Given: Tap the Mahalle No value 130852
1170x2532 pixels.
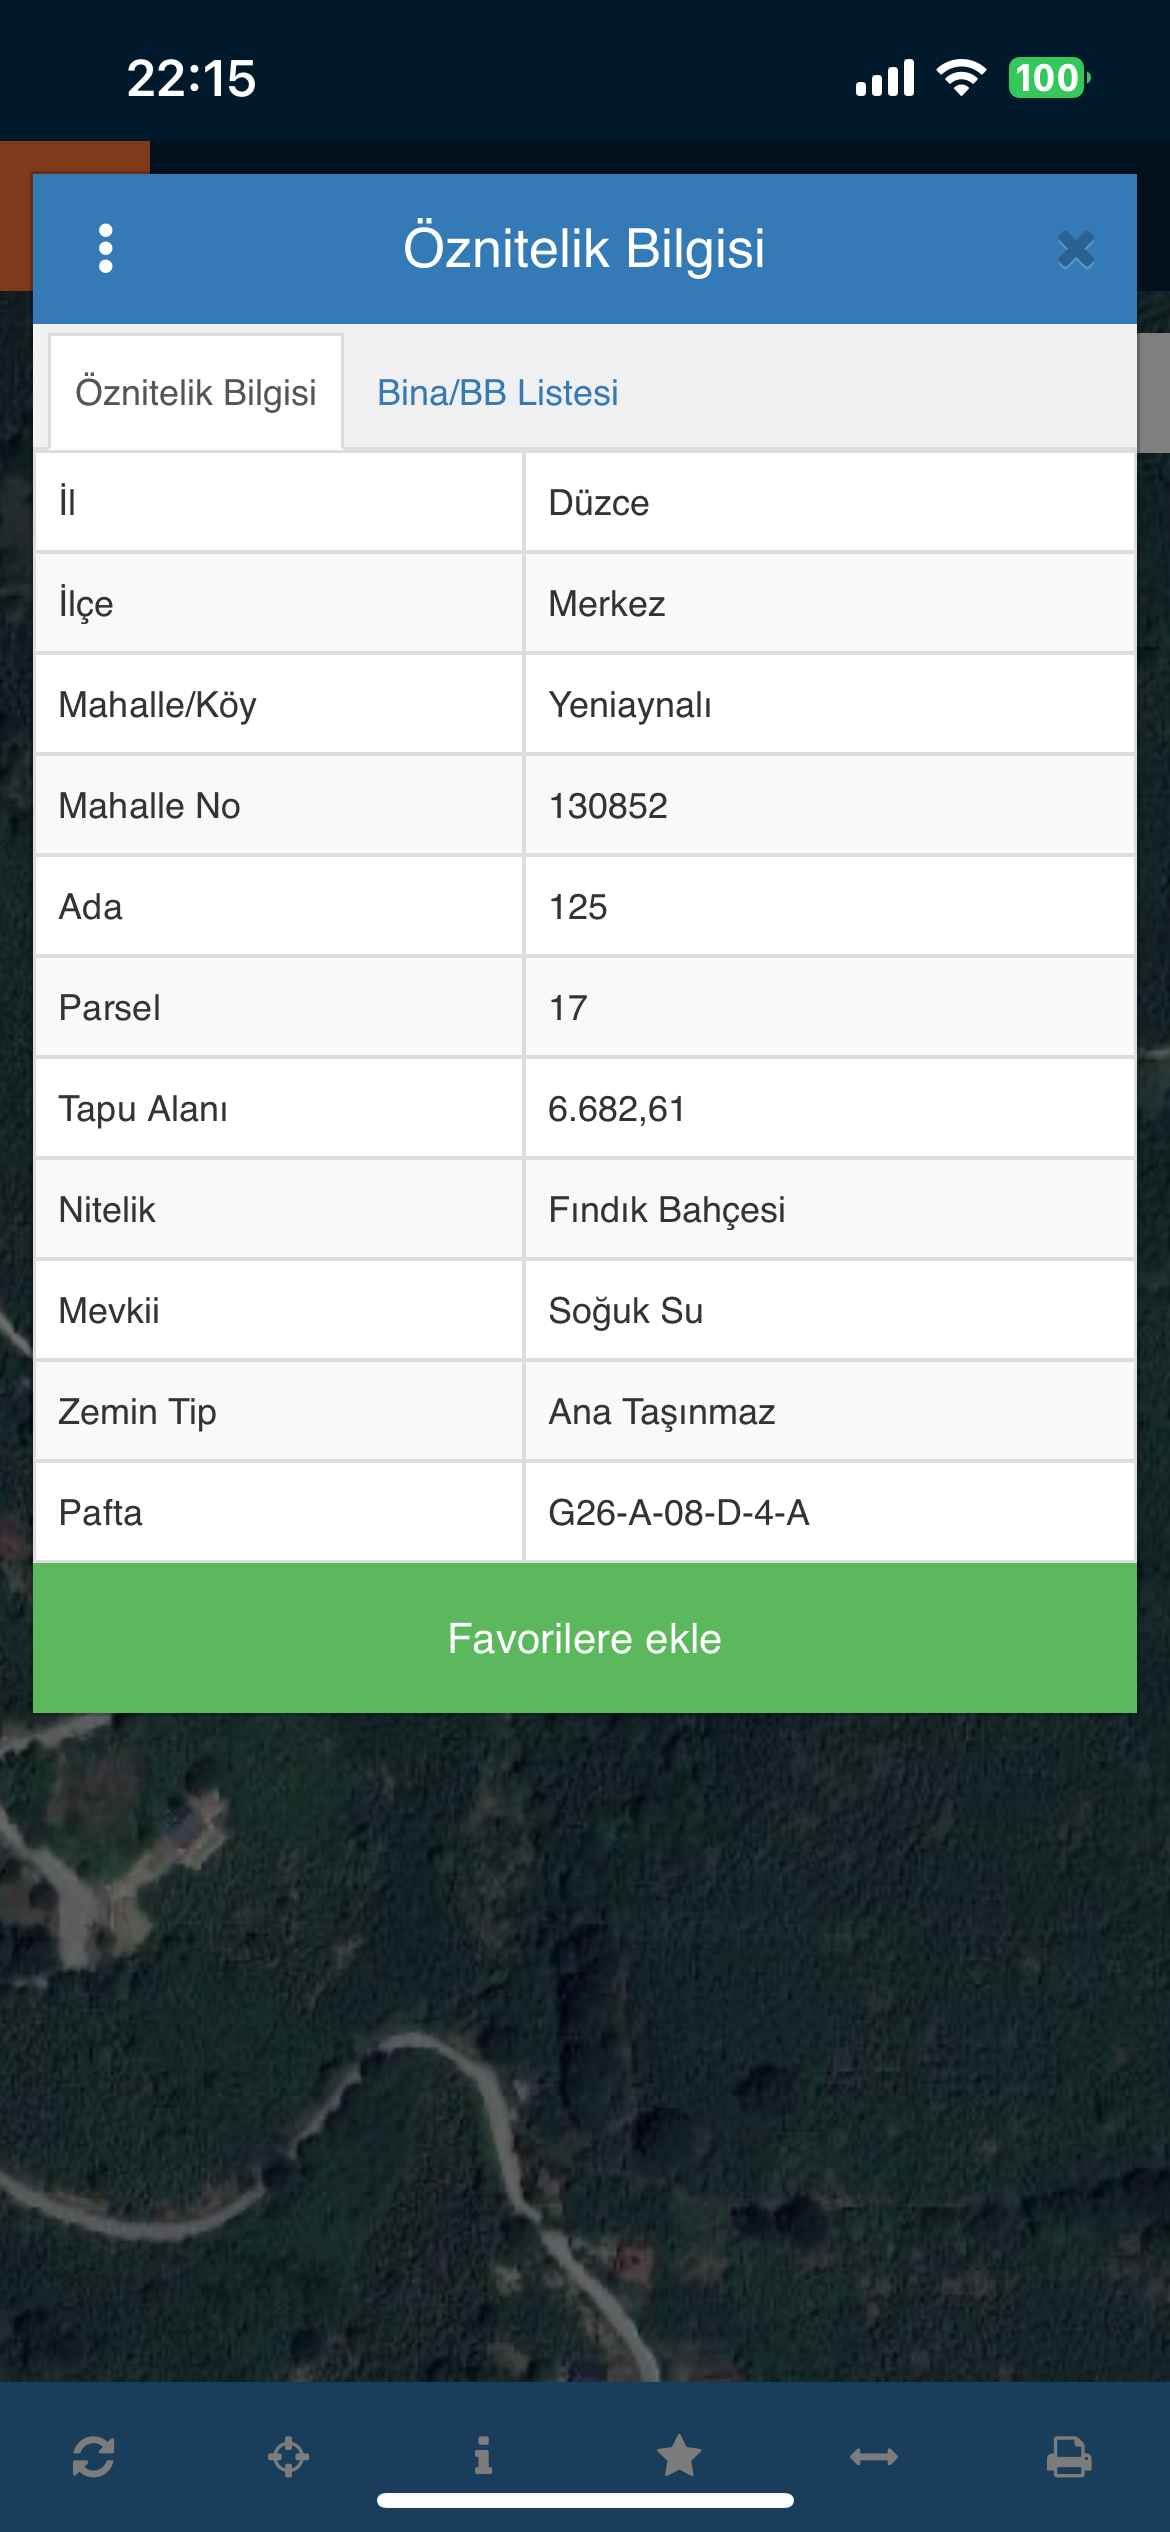Looking at the screenshot, I should coord(608,806).
